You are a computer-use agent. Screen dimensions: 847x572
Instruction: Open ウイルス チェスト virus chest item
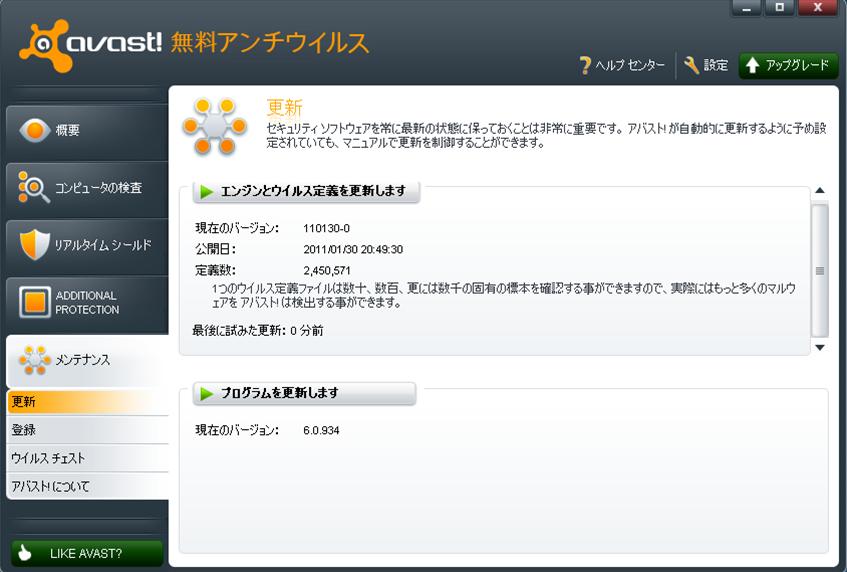(x=88, y=459)
